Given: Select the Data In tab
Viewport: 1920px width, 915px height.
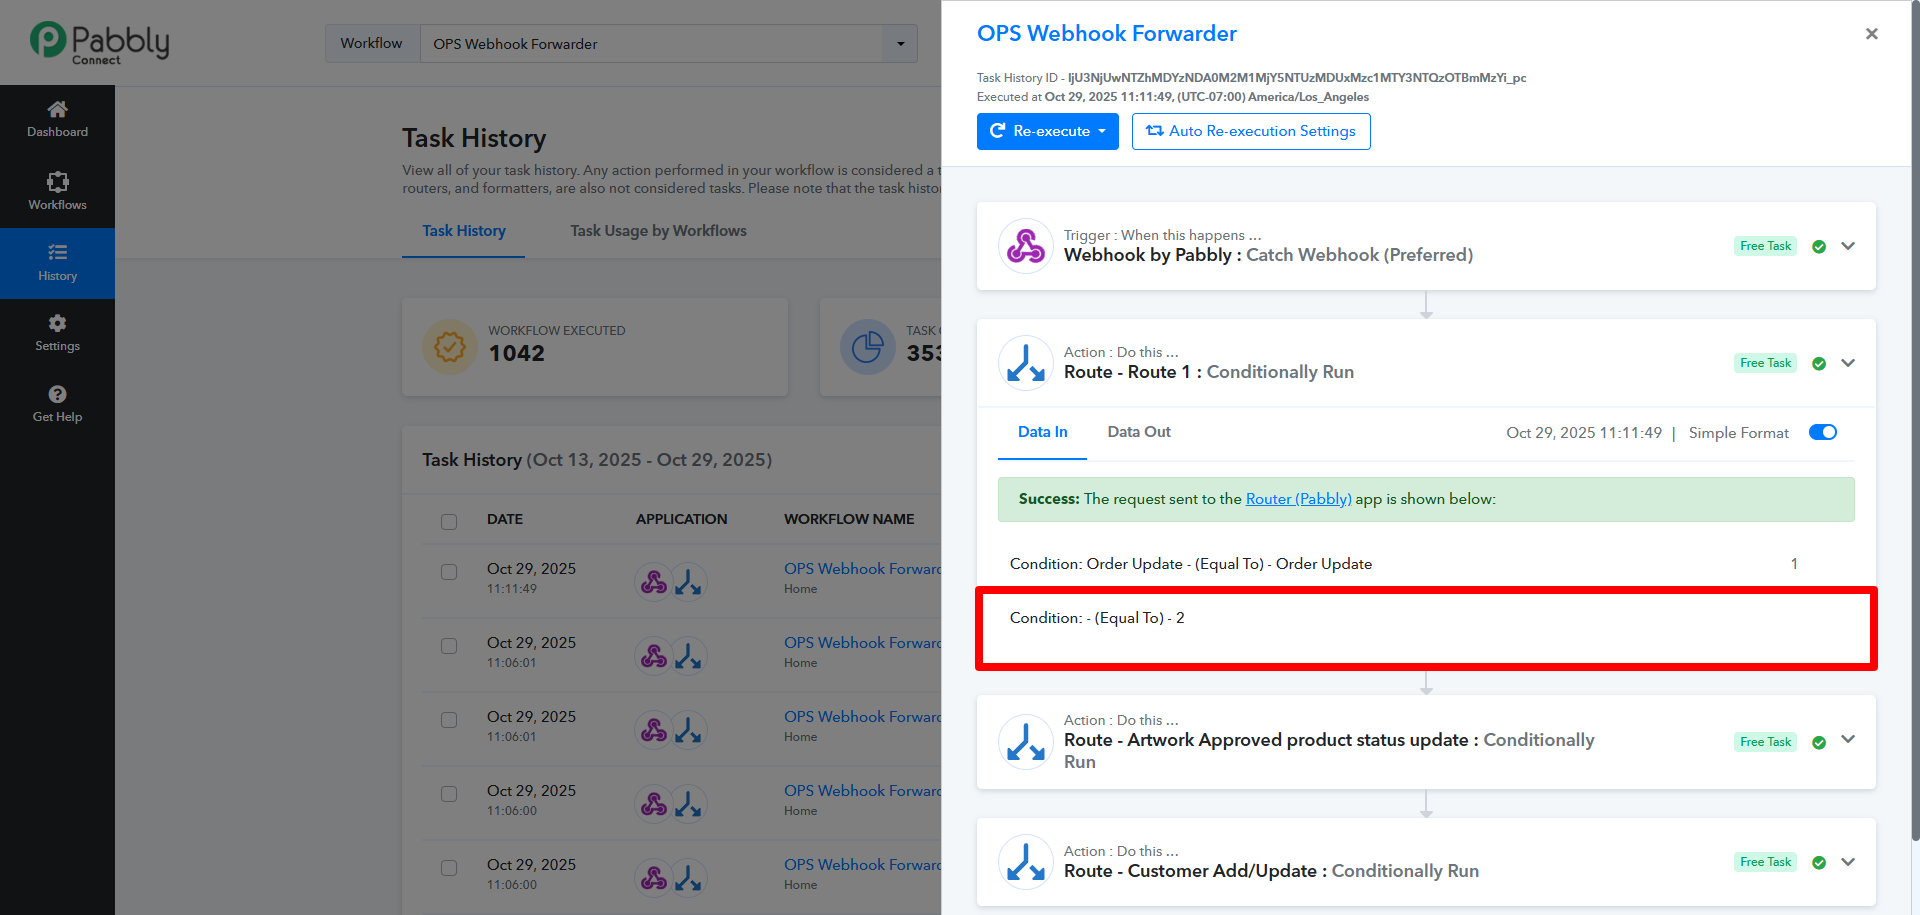Looking at the screenshot, I should pyautogui.click(x=1042, y=432).
